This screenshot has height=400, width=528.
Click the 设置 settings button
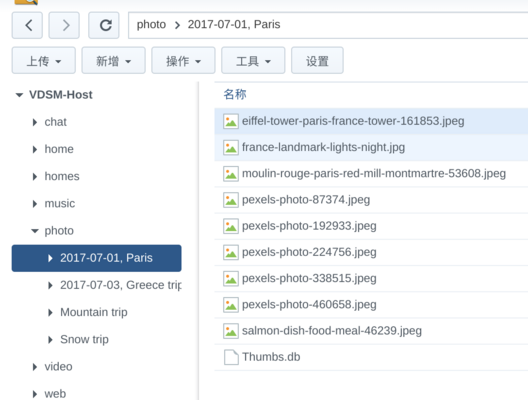click(x=317, y=61)
